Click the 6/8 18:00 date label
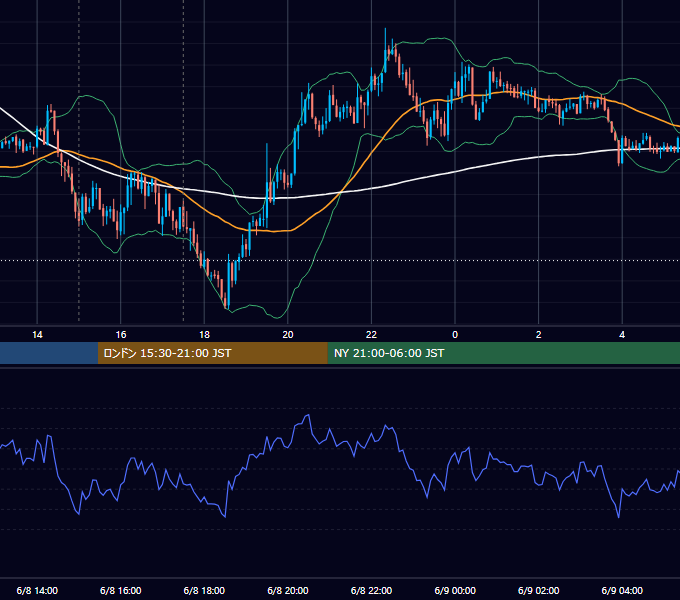 (x=204, y=590)
